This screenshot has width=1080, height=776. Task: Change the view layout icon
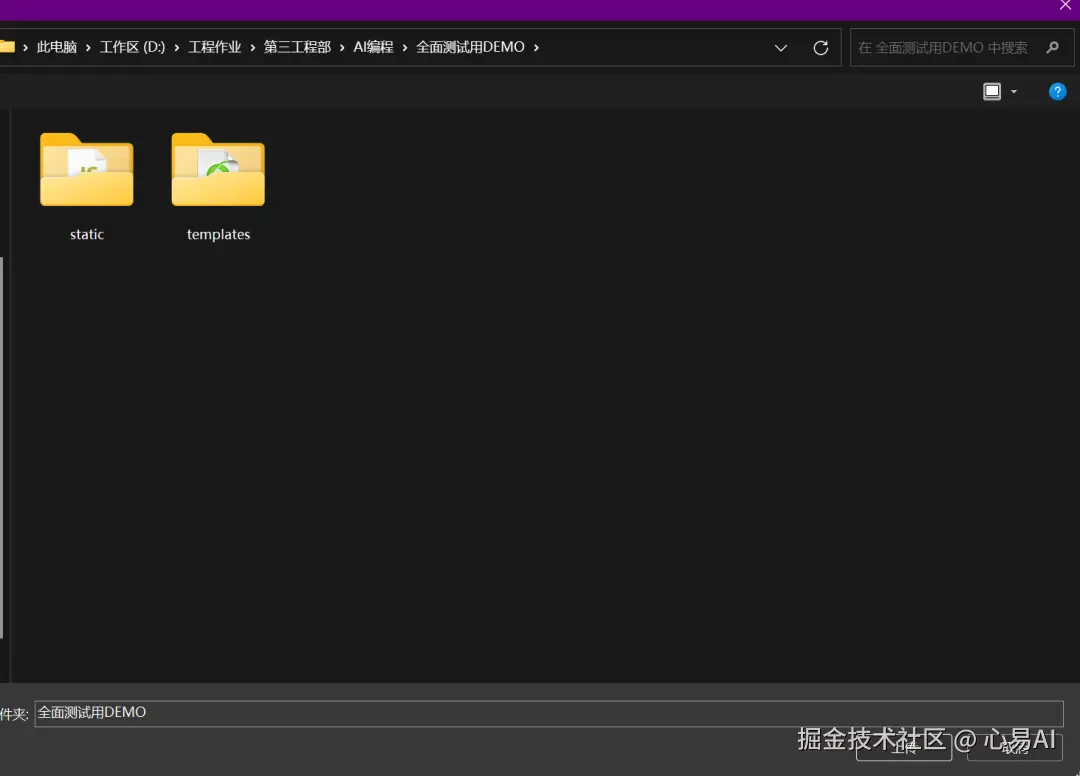992,91
